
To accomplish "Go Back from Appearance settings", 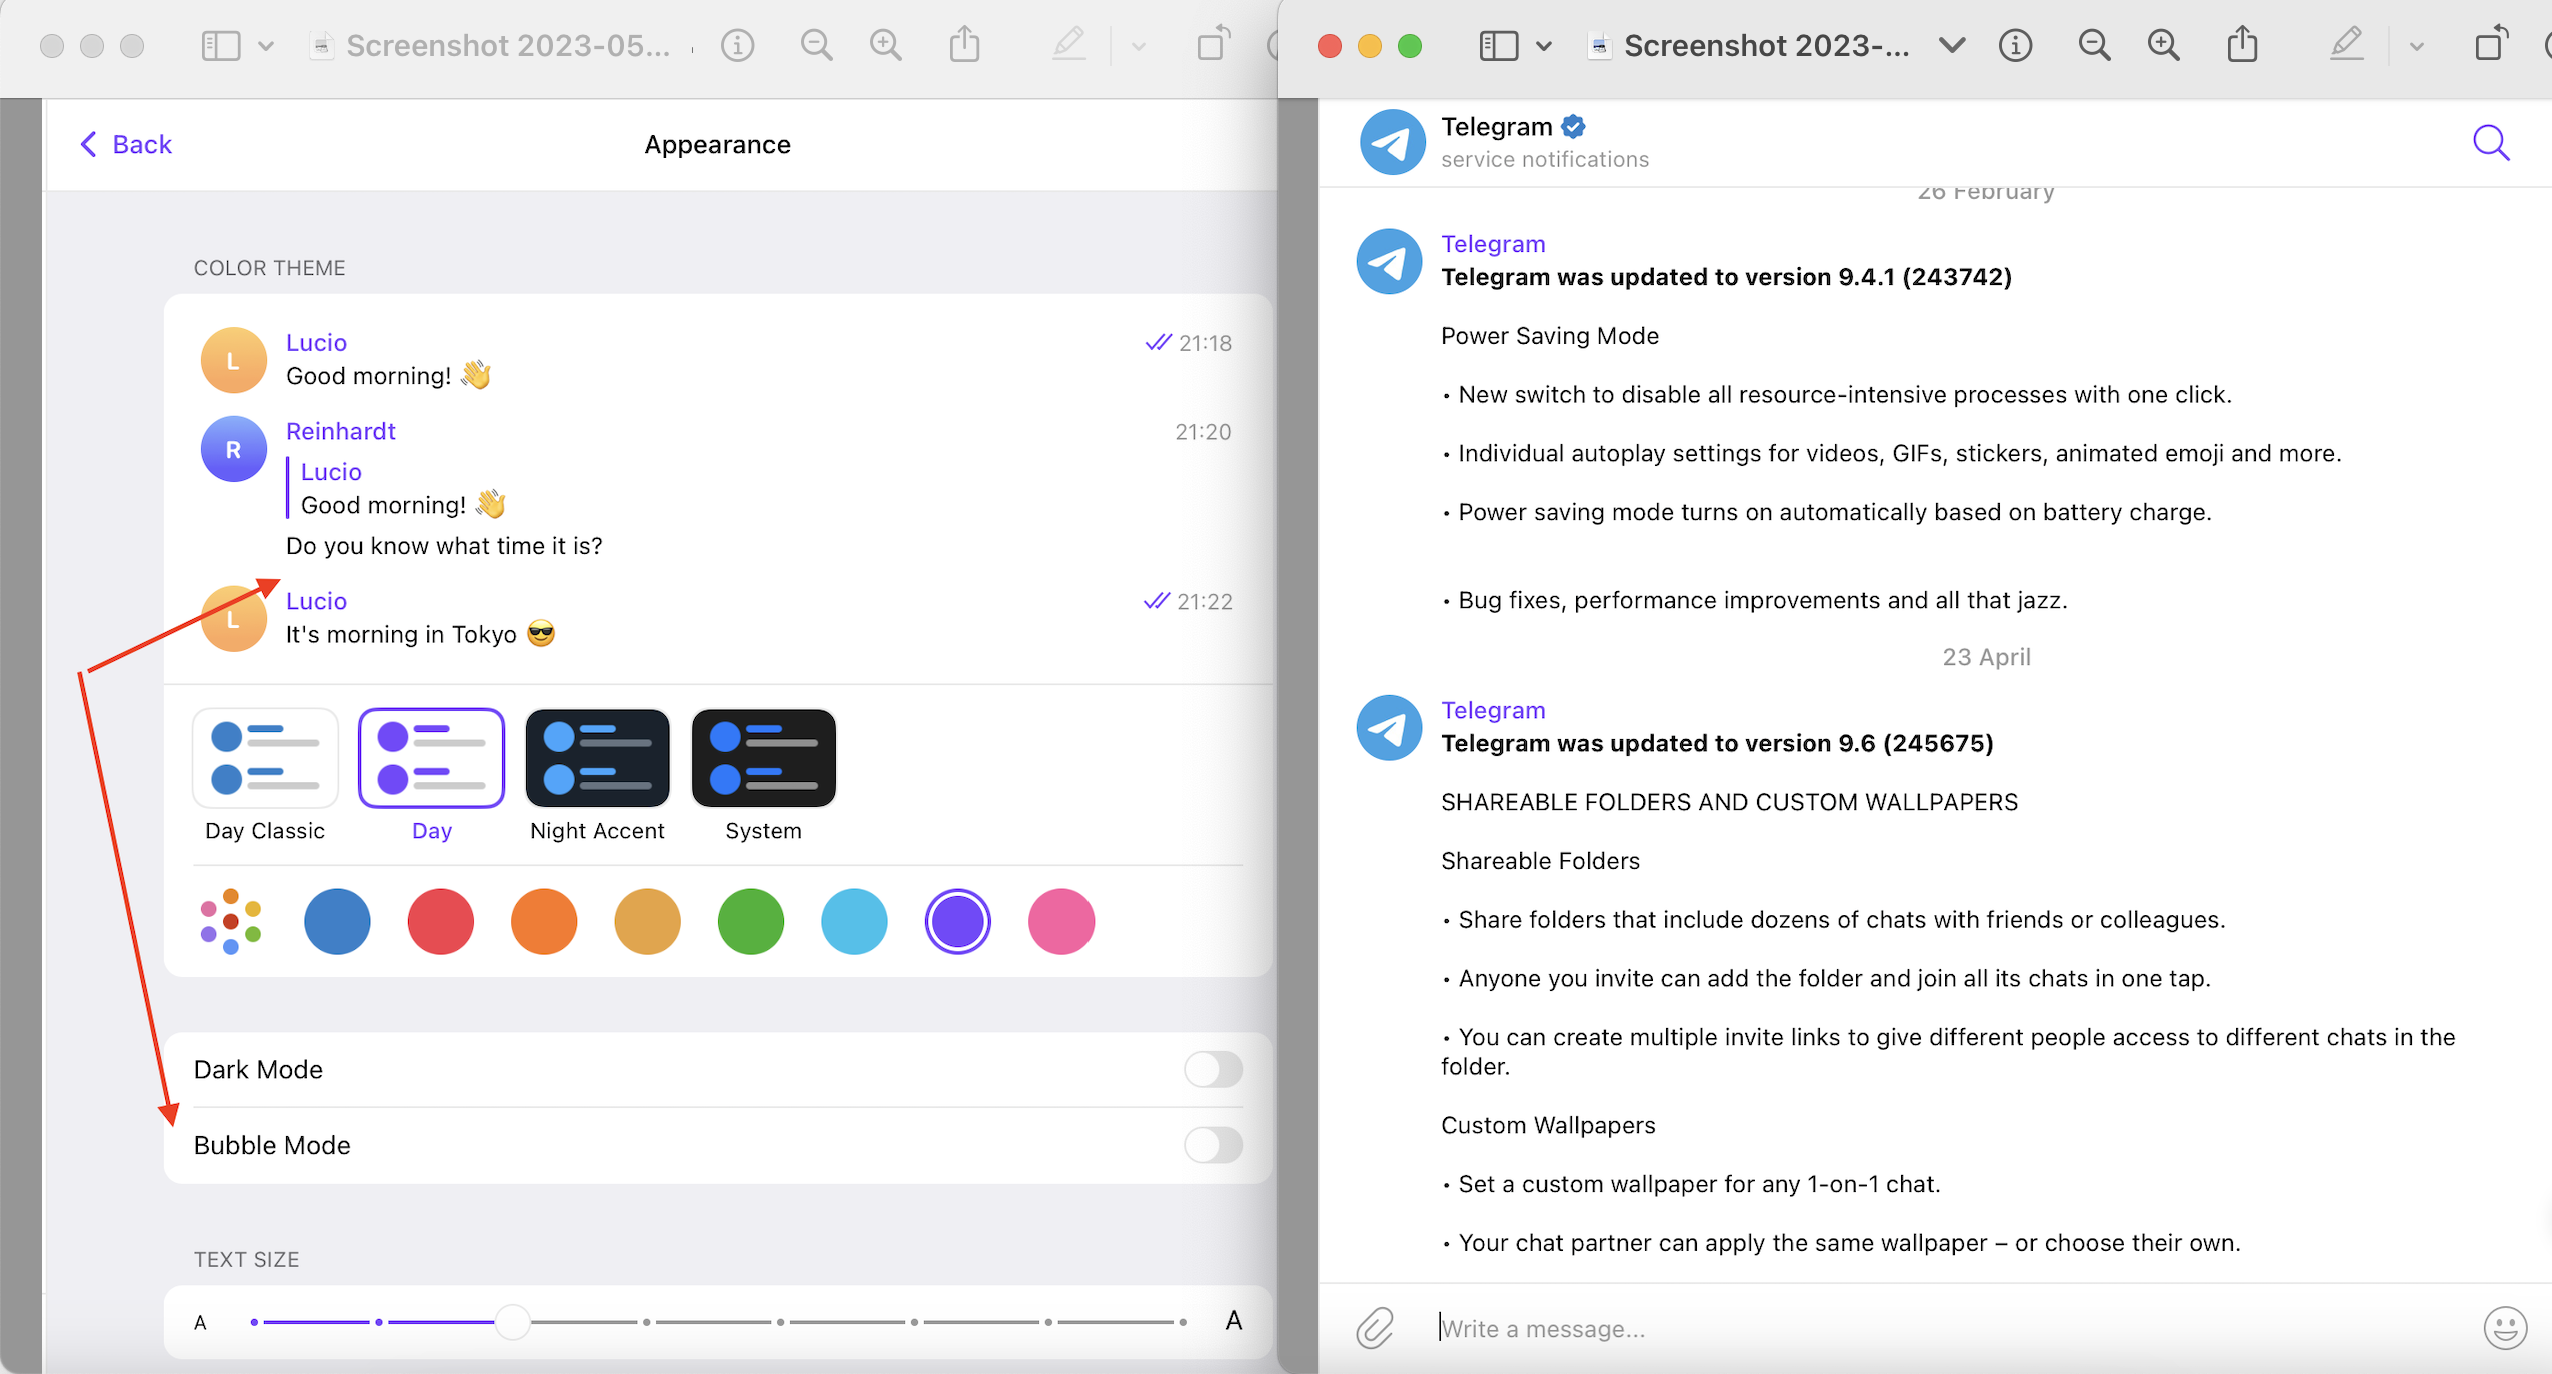I will pyautogui.click(x=126, y=144).
